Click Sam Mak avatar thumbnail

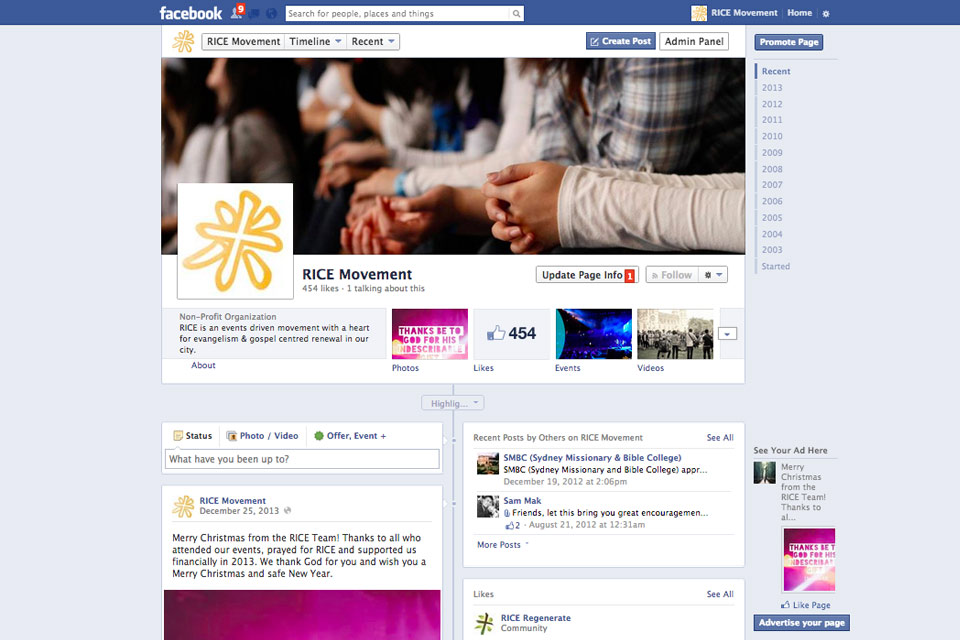coord(488,506)
